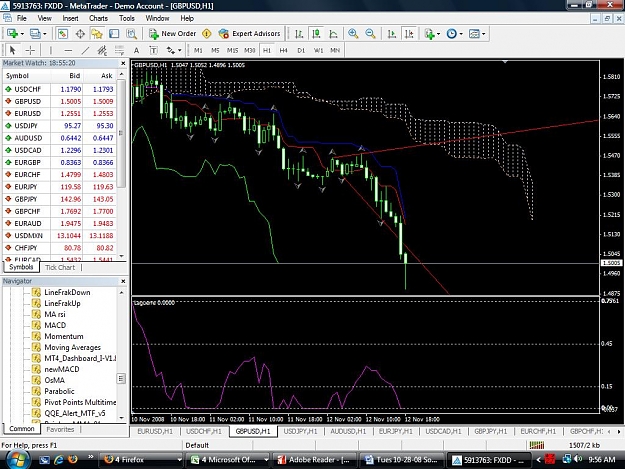The height and width of the screenshot is (469, 625).
Task: Select the Cursor arrow tool
Action: click(12, 50)
